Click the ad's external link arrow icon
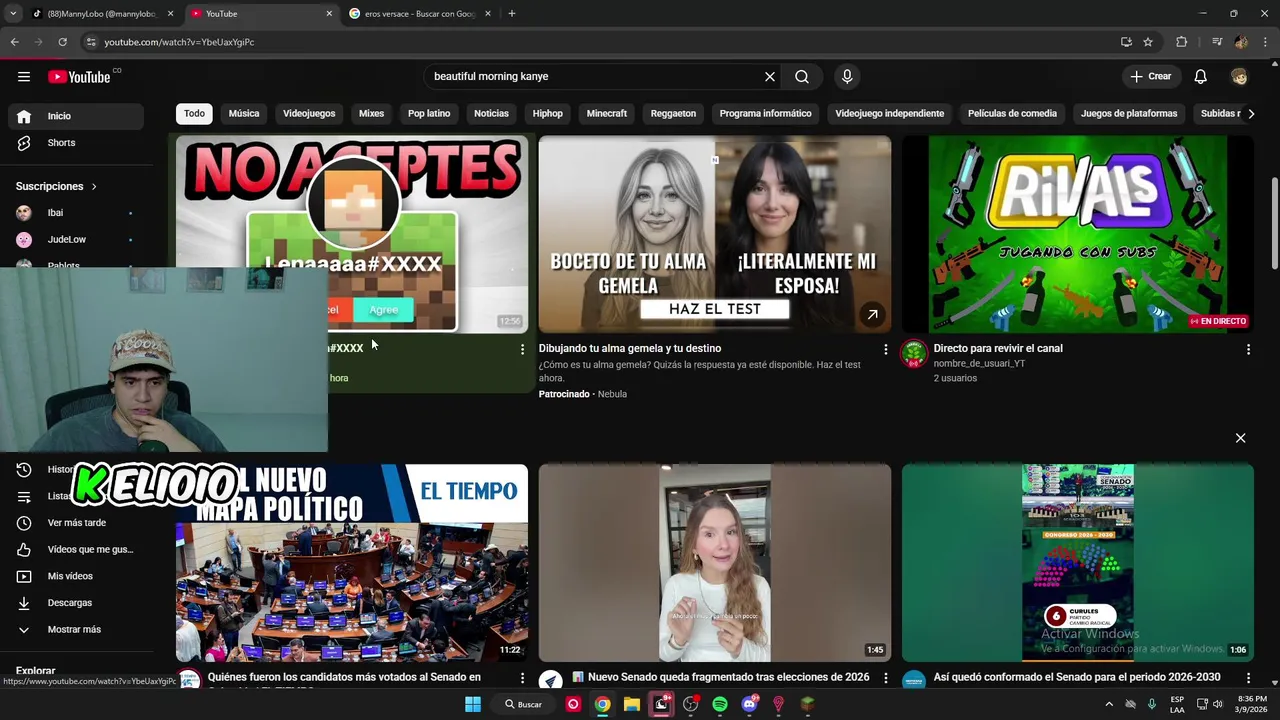This screenshot has height=720, width=1280. pos(872,314)
